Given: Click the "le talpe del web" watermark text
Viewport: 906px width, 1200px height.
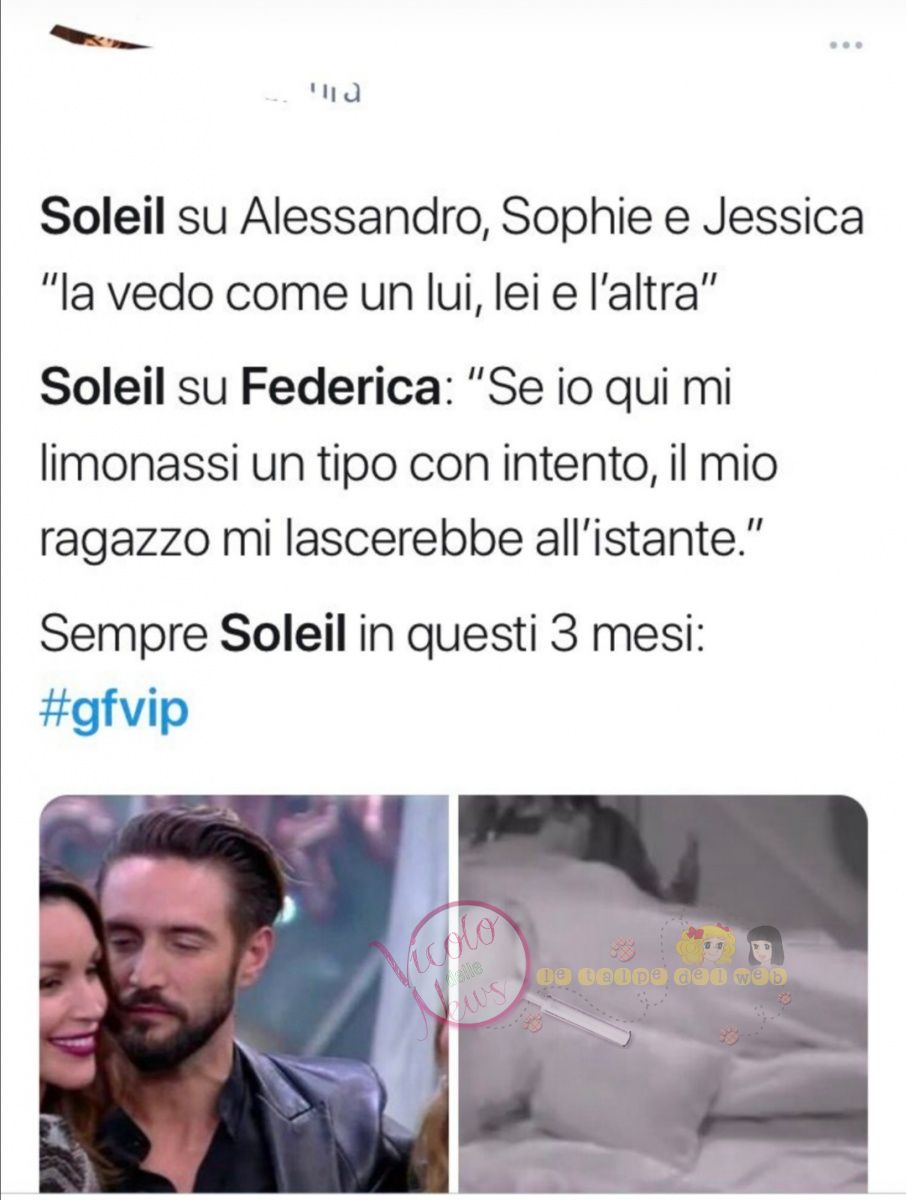Looking at the screenshot, I should tap(663, 976).
